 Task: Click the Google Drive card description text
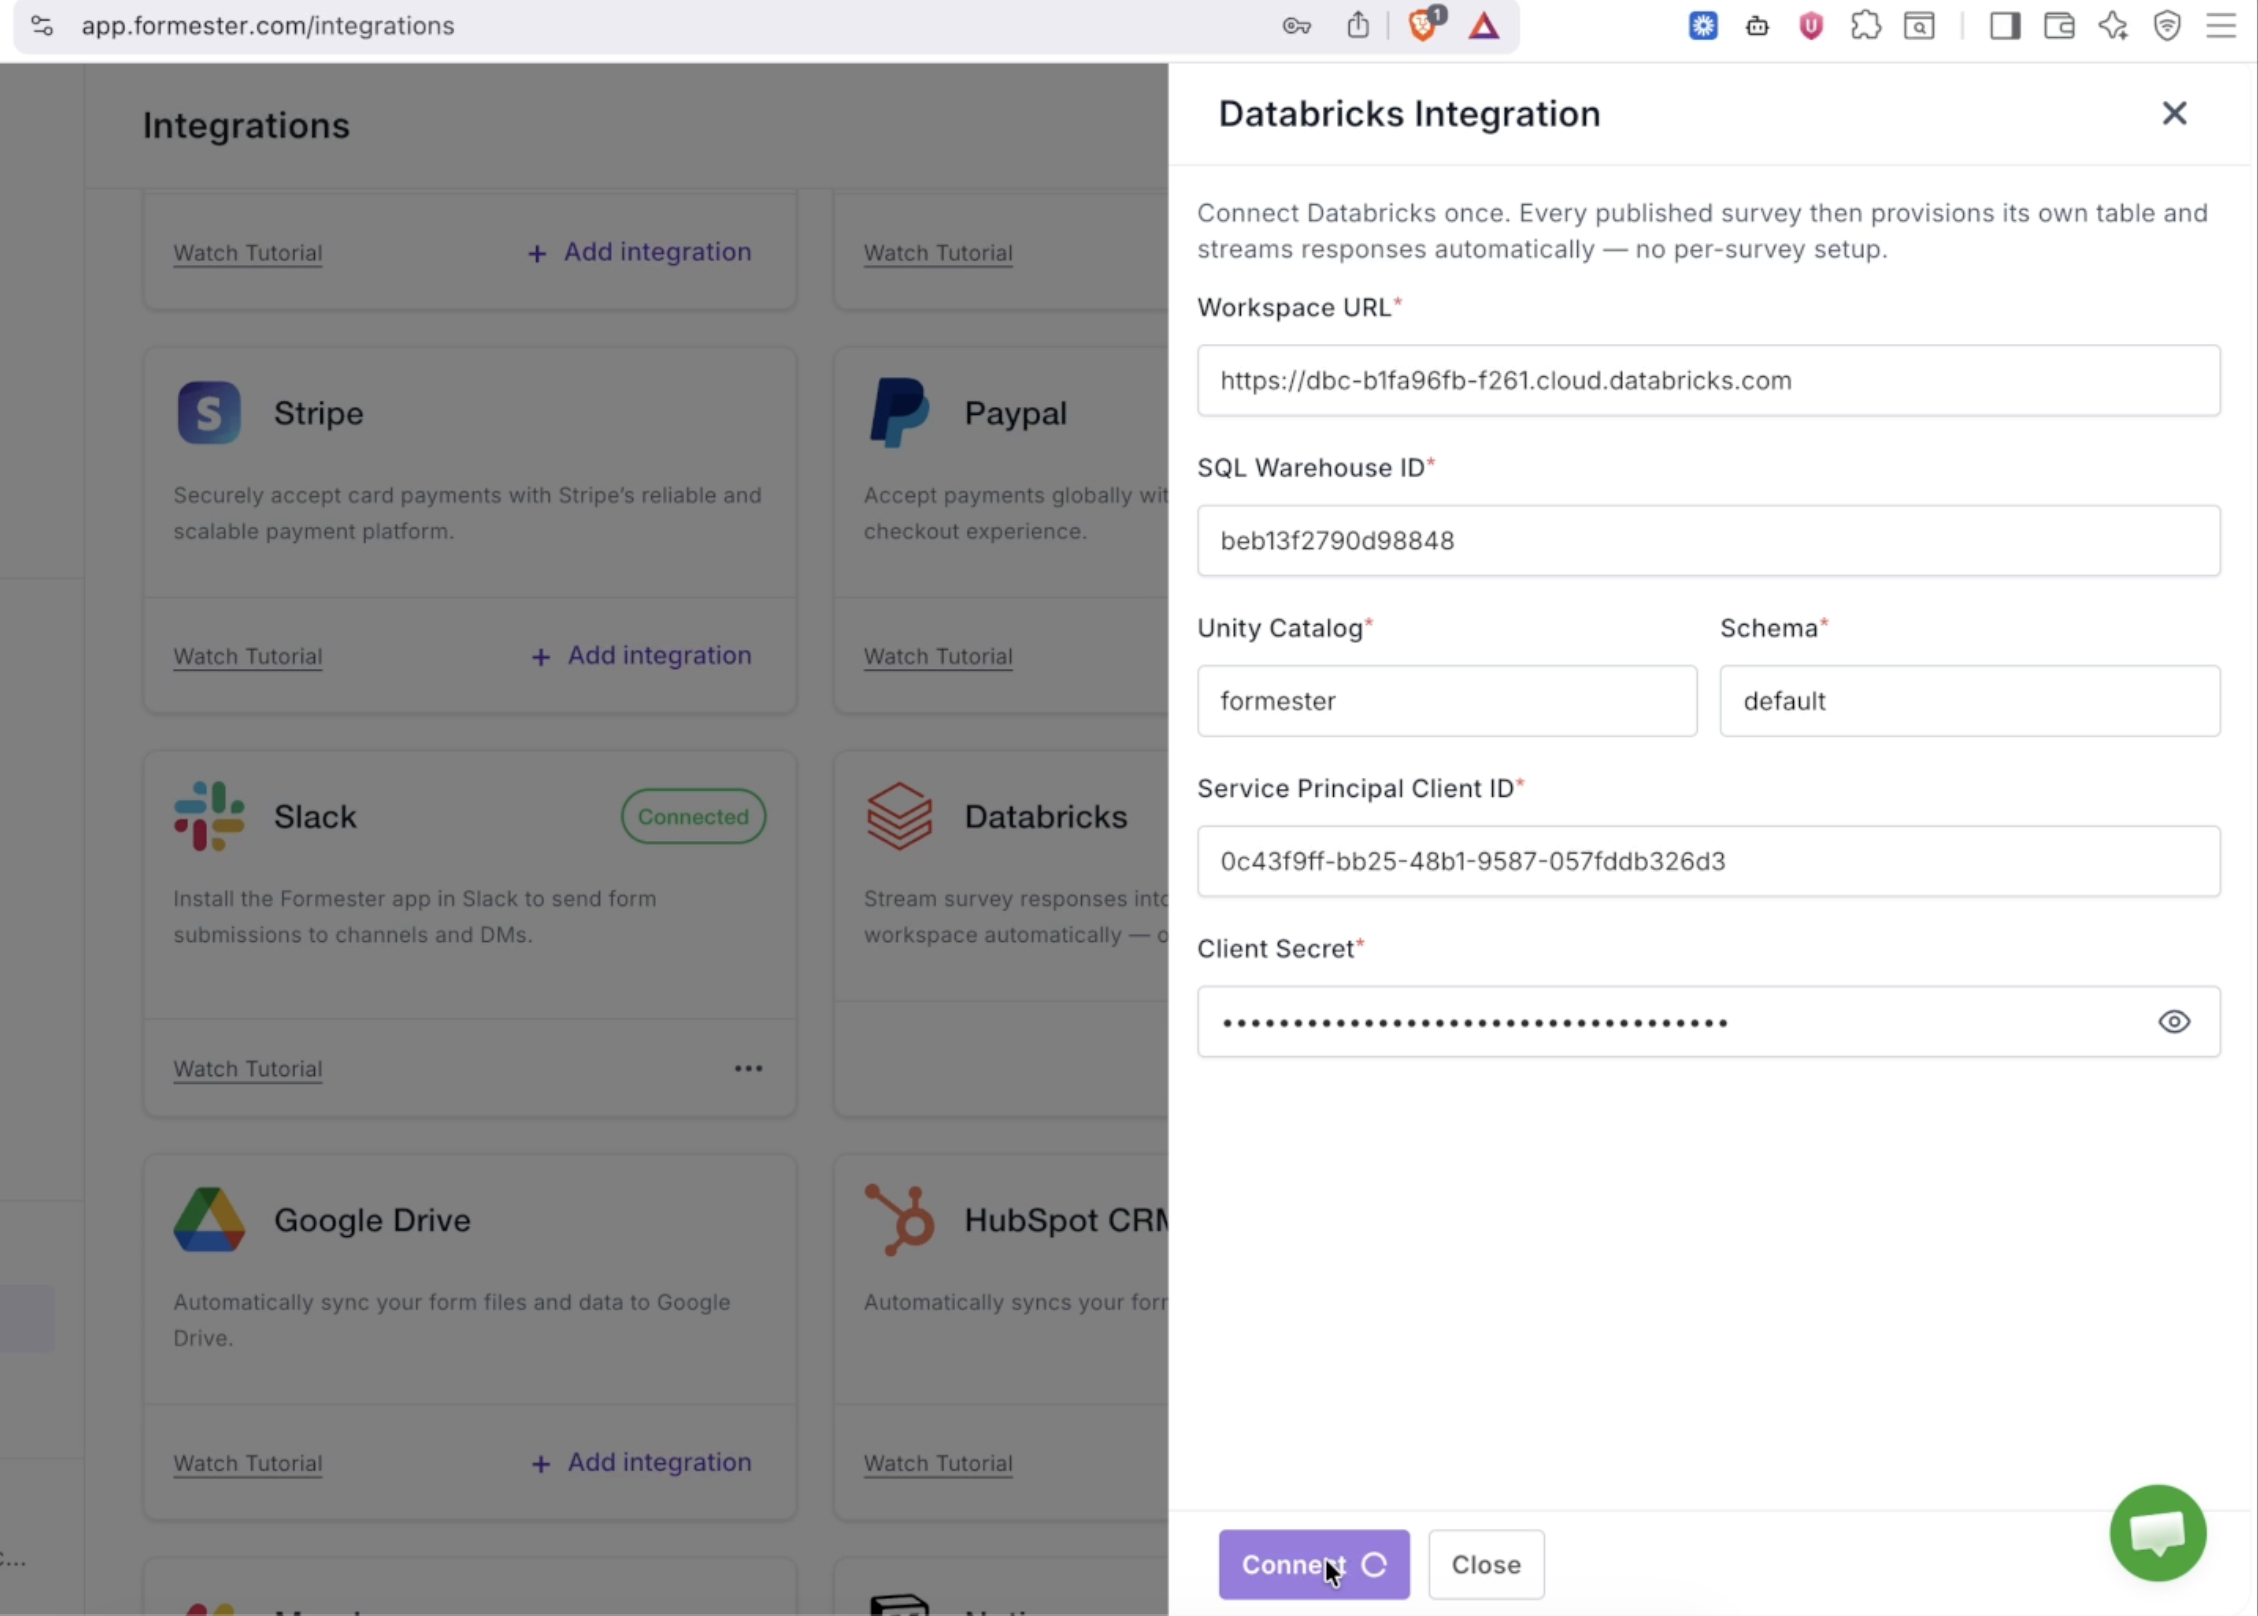tap(452, 1320)
